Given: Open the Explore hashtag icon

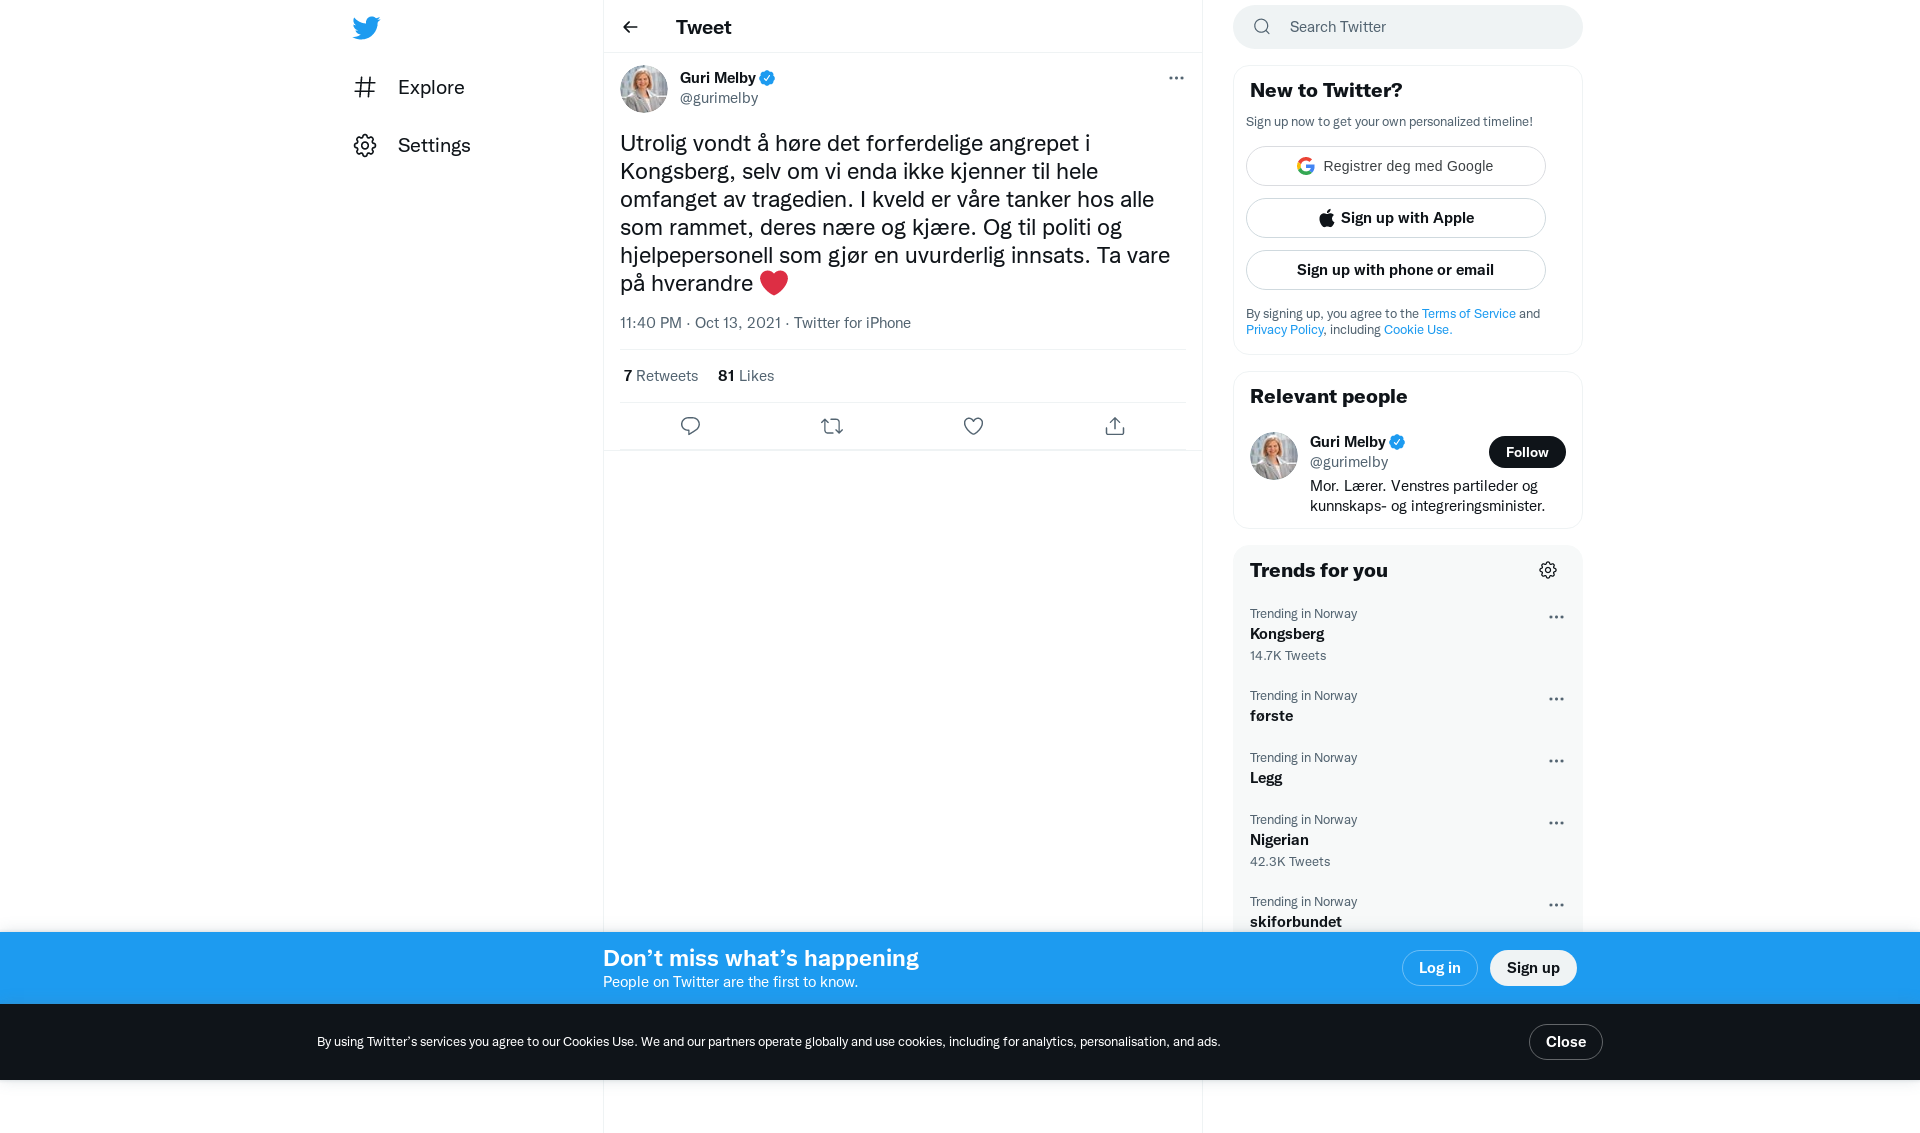Looking at the screenshot, I should click(365, 87).
